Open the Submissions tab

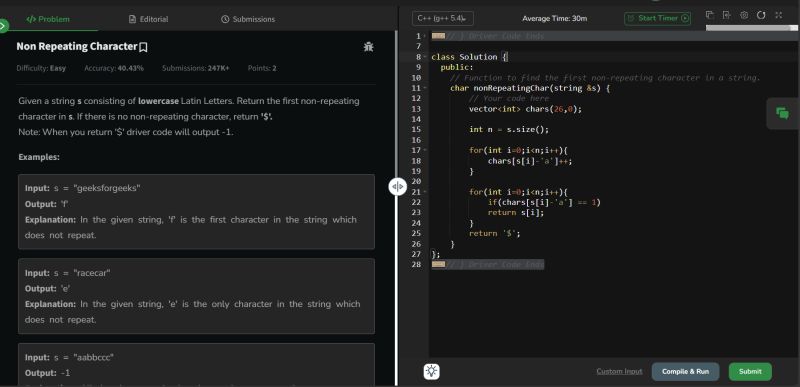point(248,19)
